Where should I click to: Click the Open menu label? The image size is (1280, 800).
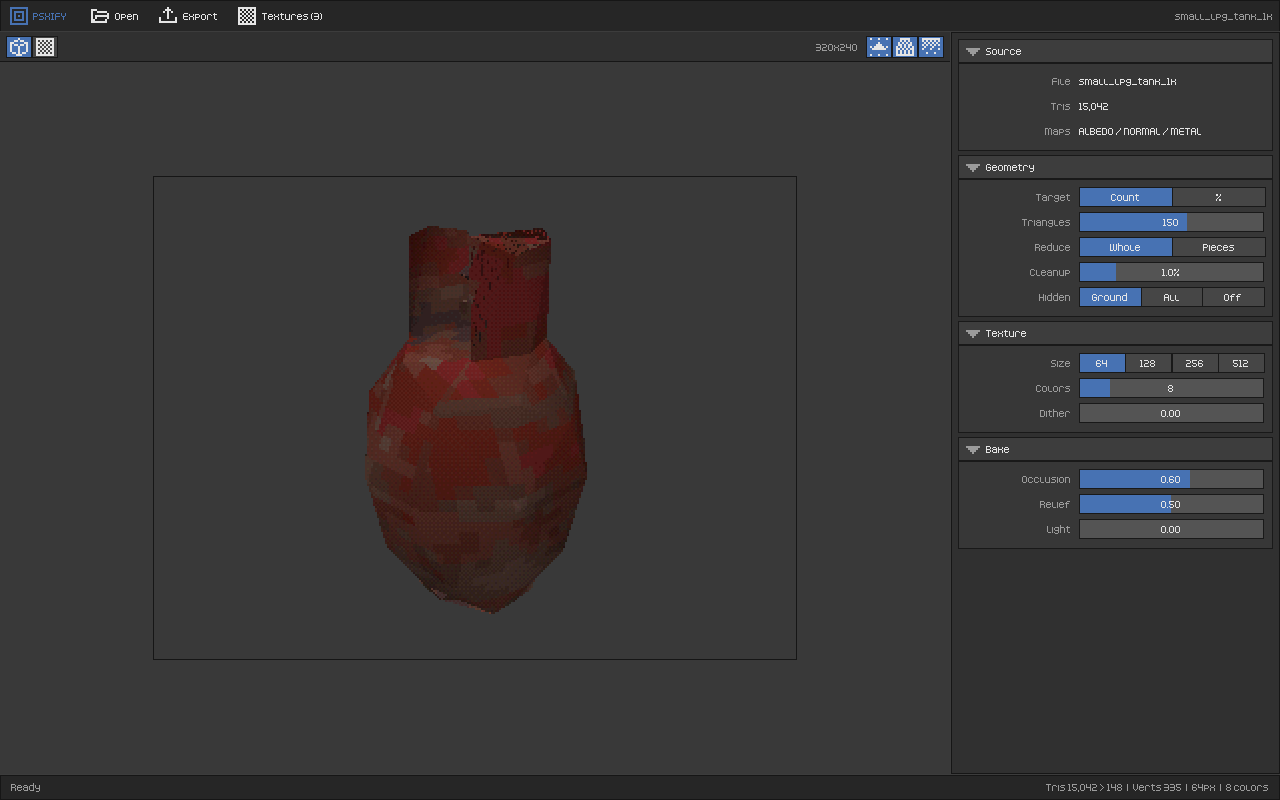[126, 17]
